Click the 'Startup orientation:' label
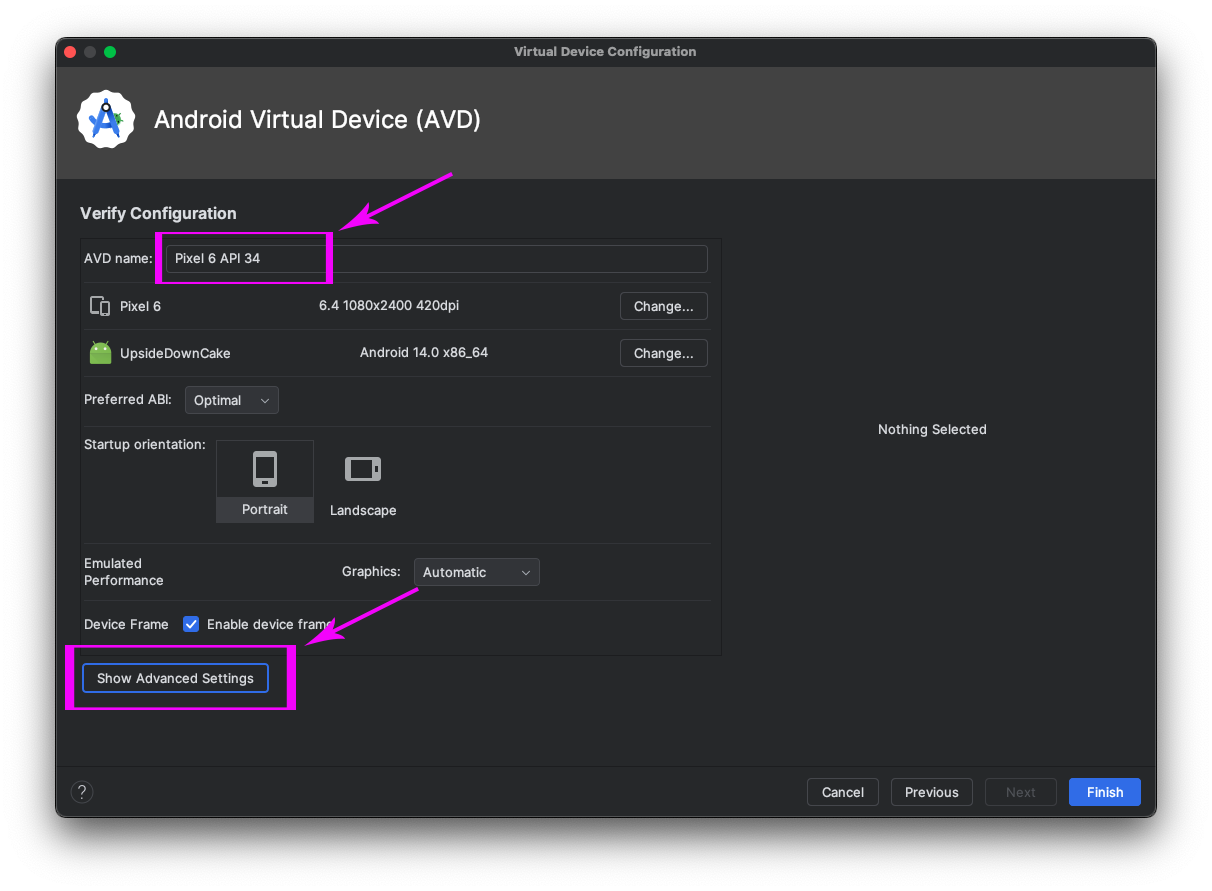 pos(145,444)
